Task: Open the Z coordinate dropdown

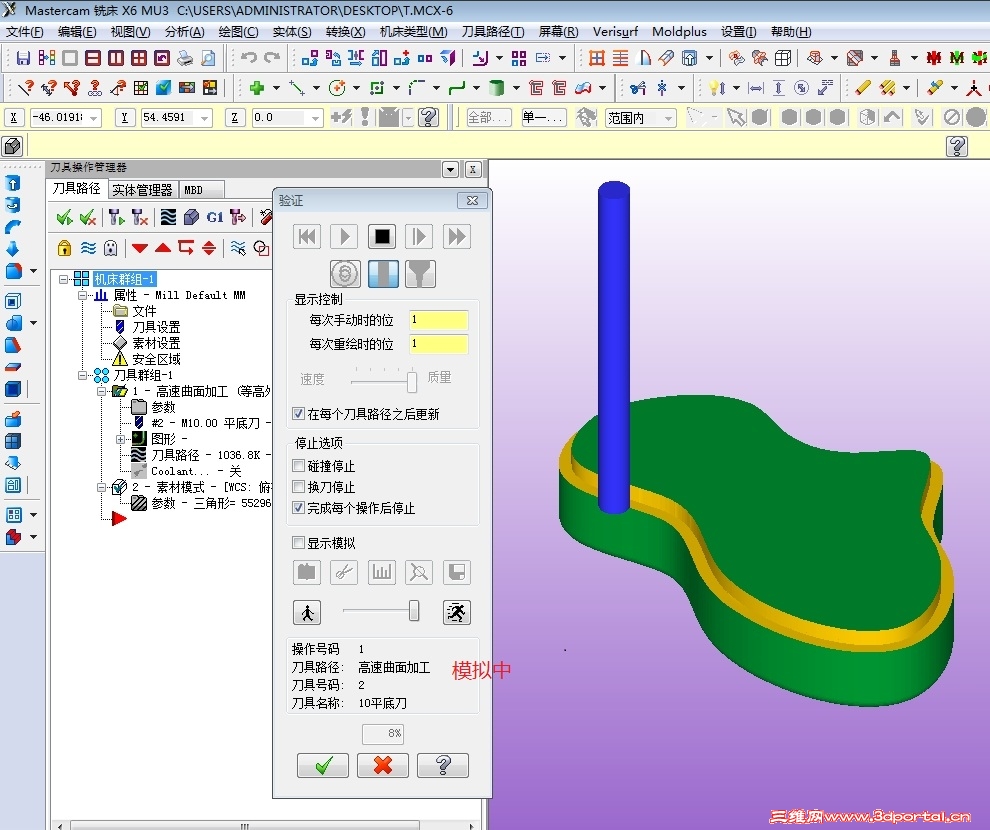Action: (x=315, y=117)
